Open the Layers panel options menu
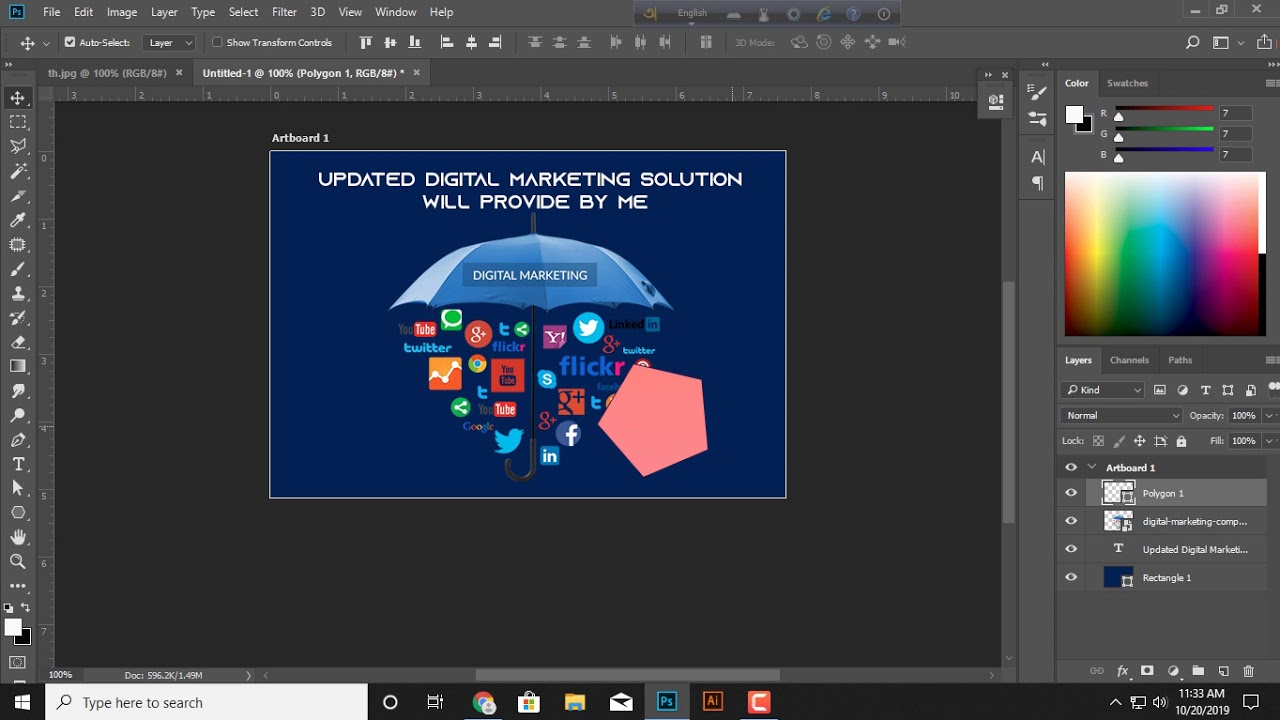The width and height of the screenshot is (1280, 720). (1272, 360)
